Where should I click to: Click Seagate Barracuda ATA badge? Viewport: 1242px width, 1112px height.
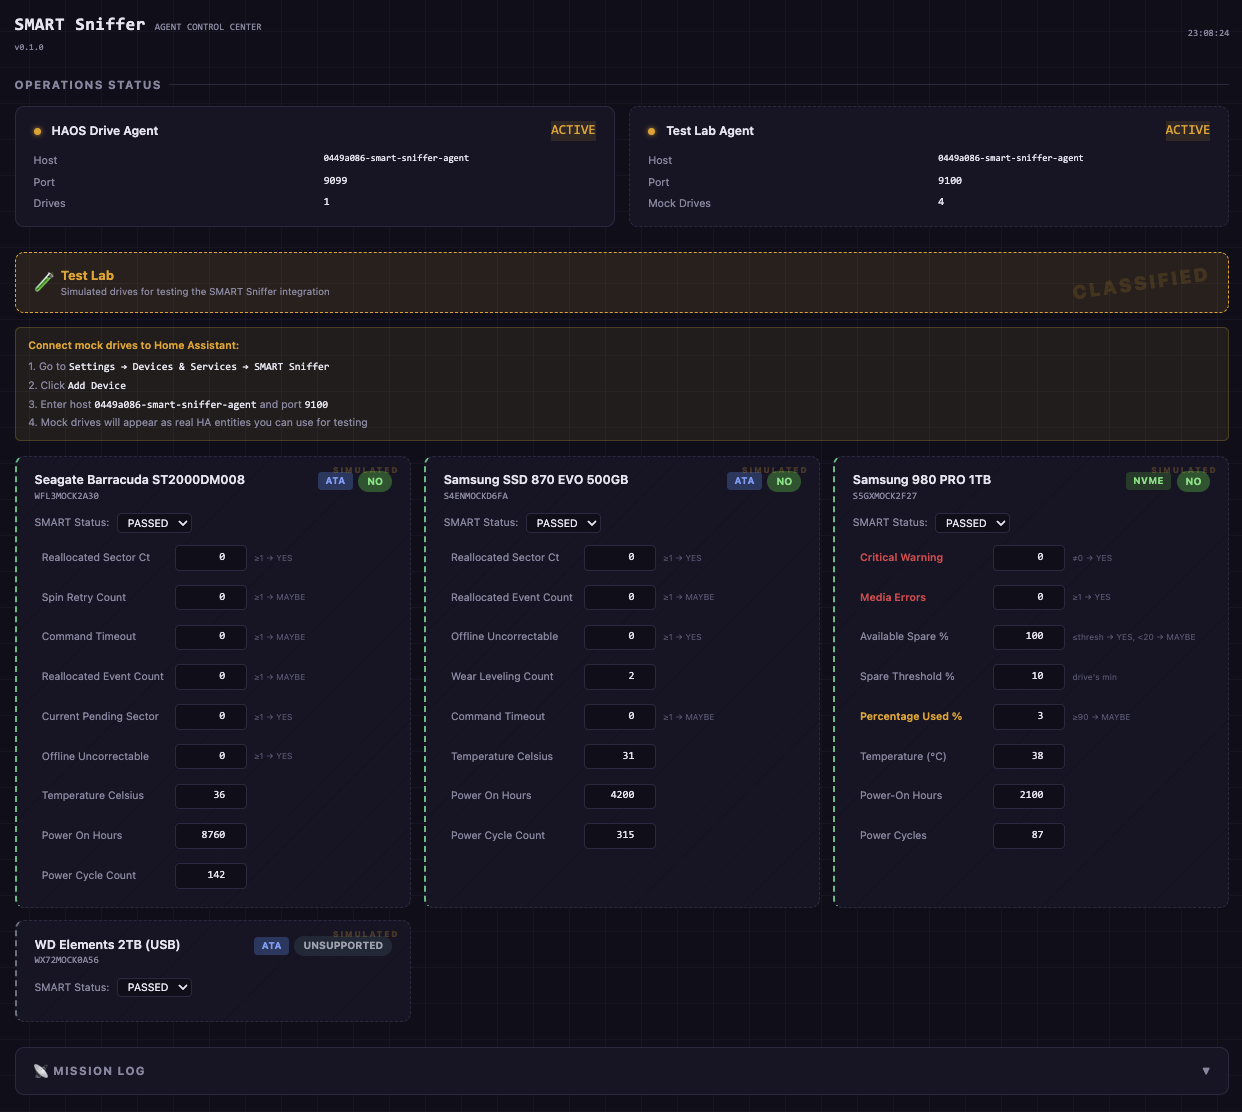[x=335, y=481]
